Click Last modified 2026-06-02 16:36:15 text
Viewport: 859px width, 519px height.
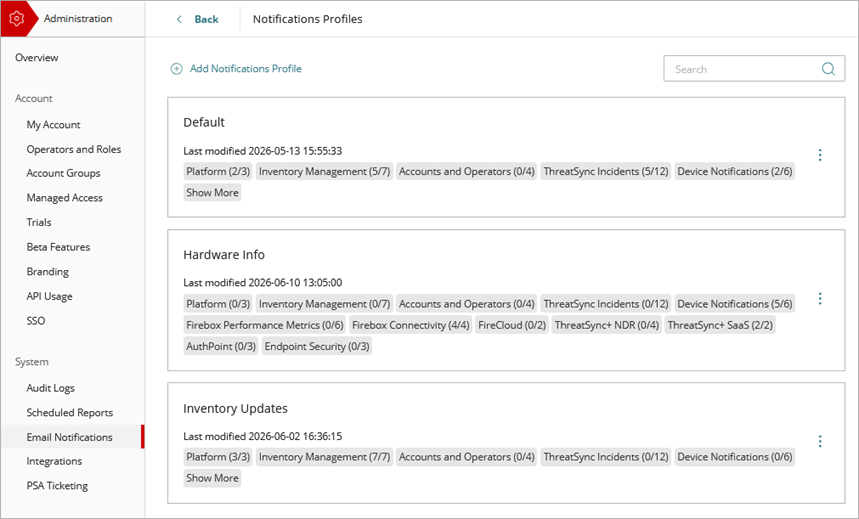[262, 436]
